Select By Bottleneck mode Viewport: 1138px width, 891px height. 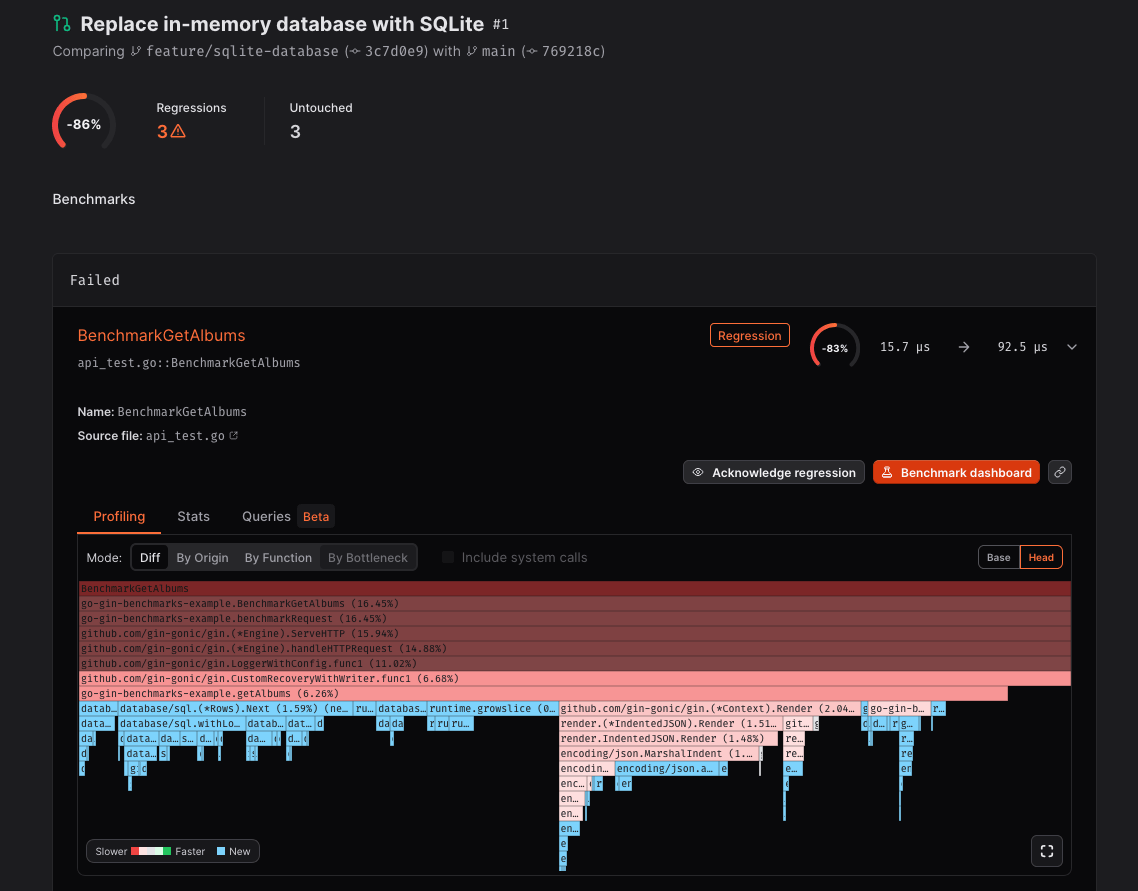pyautogui.click(x=368, y=557)
